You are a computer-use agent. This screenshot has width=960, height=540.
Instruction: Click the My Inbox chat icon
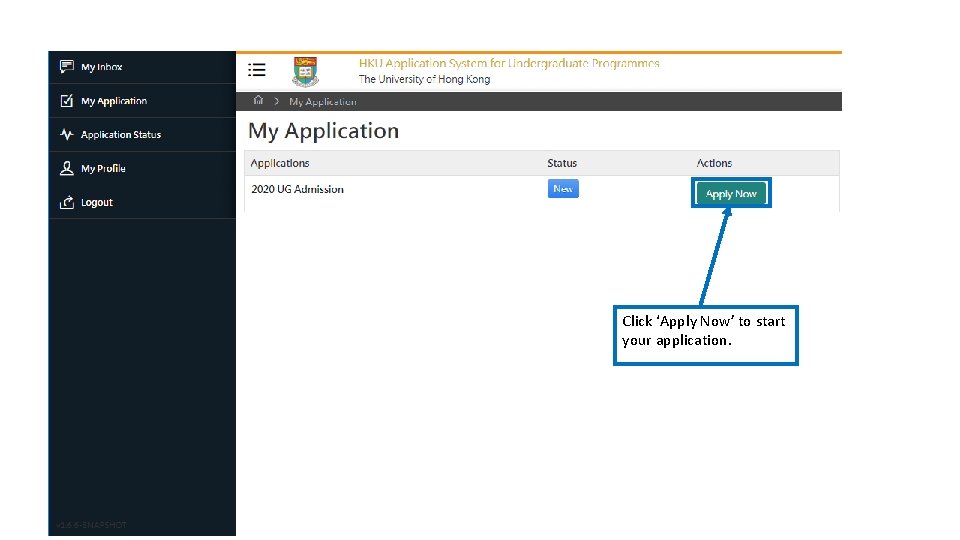pos(67,66)
